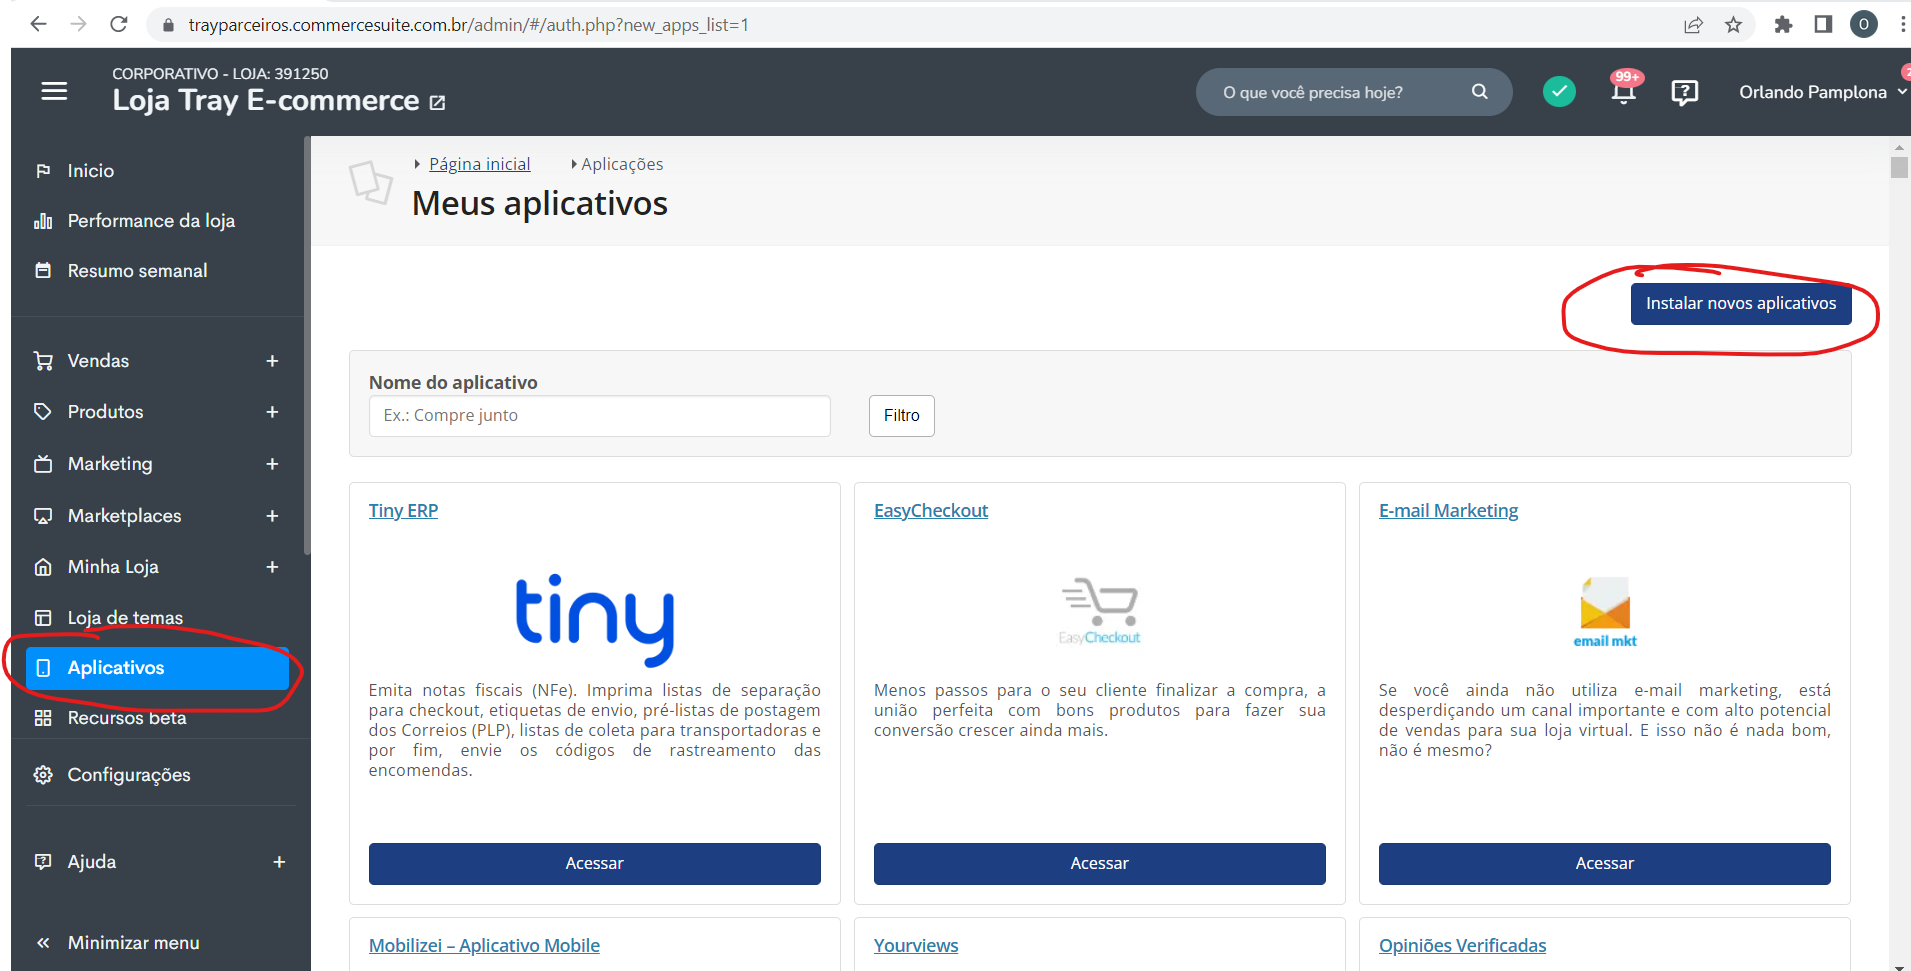Open notifications bell icon

pyautogui.click(x=1624, y=92)
